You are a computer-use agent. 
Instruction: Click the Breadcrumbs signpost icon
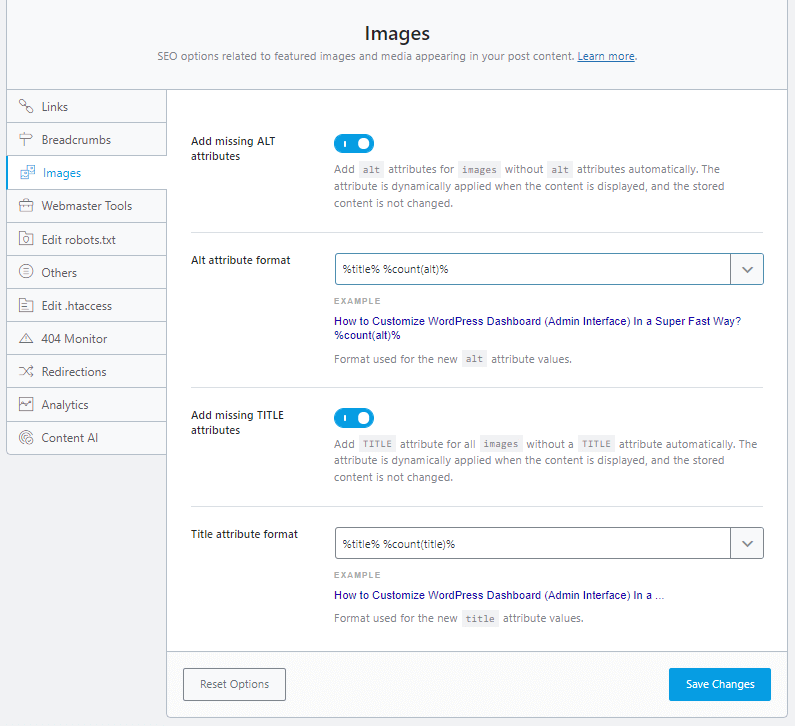tap(26, 140)
